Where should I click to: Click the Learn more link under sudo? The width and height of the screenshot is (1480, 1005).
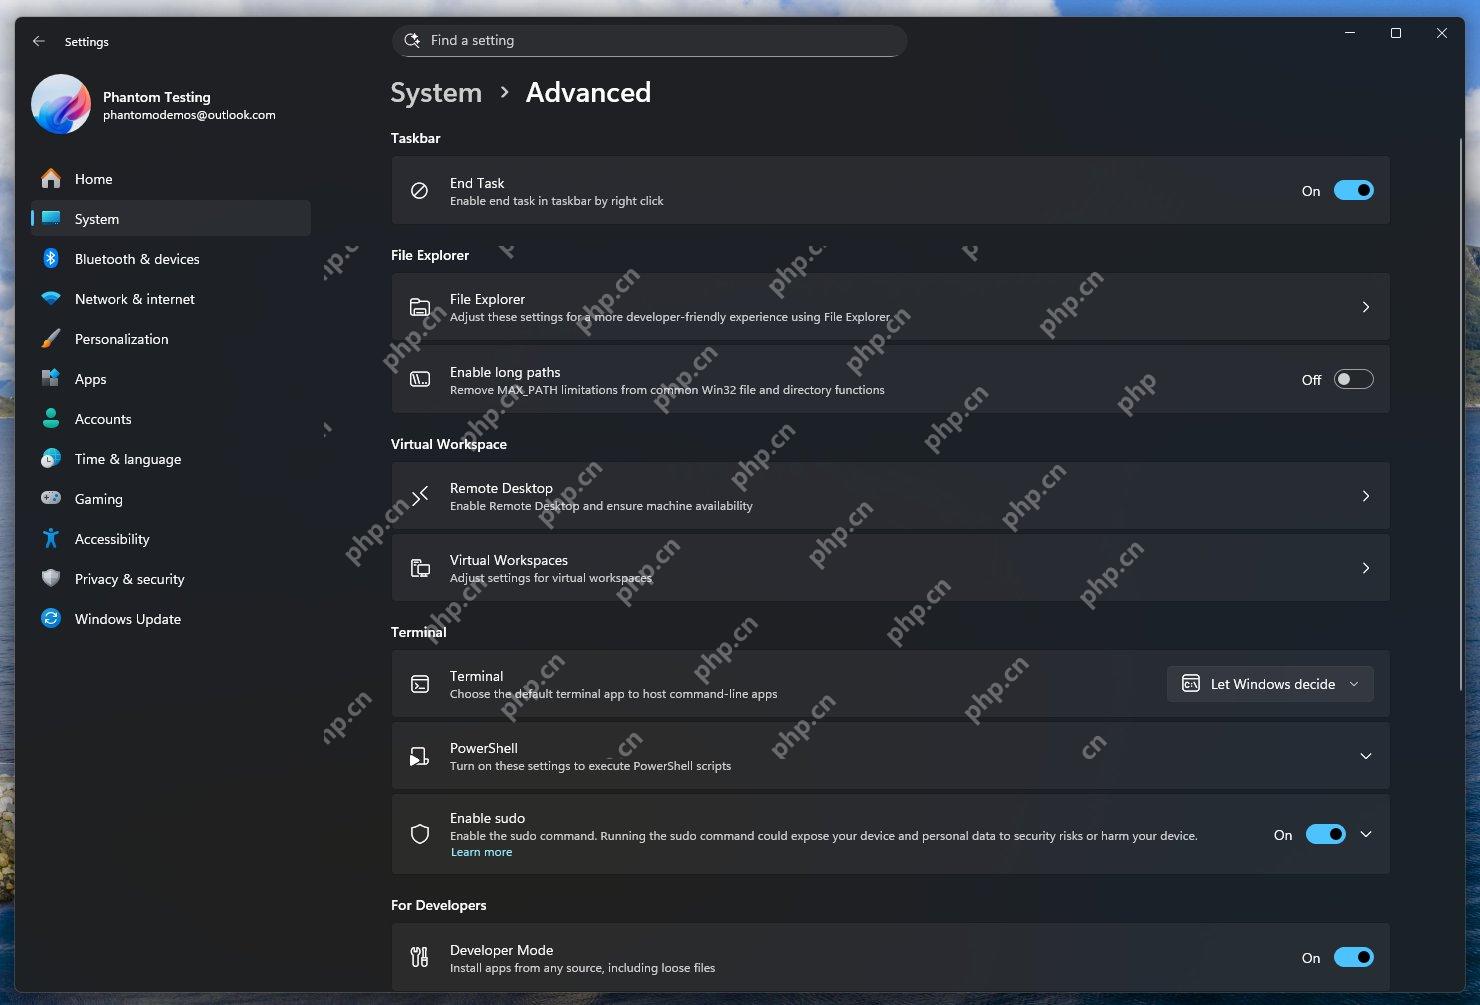[x=481, y=852]
